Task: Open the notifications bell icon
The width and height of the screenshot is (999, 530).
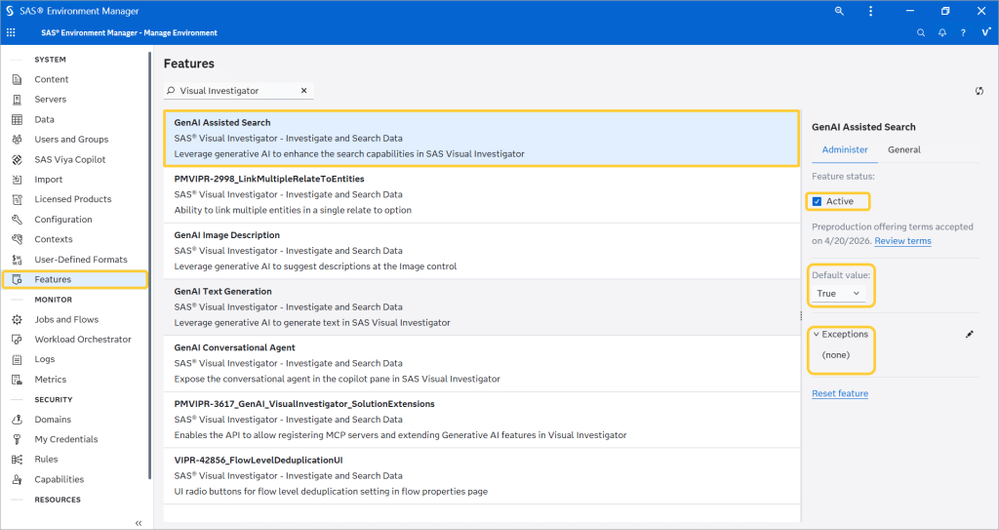Action: tap(942, 32)
